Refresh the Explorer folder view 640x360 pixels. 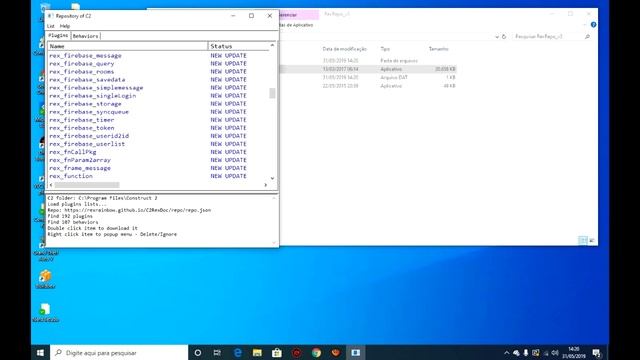(x=504, y=37)
